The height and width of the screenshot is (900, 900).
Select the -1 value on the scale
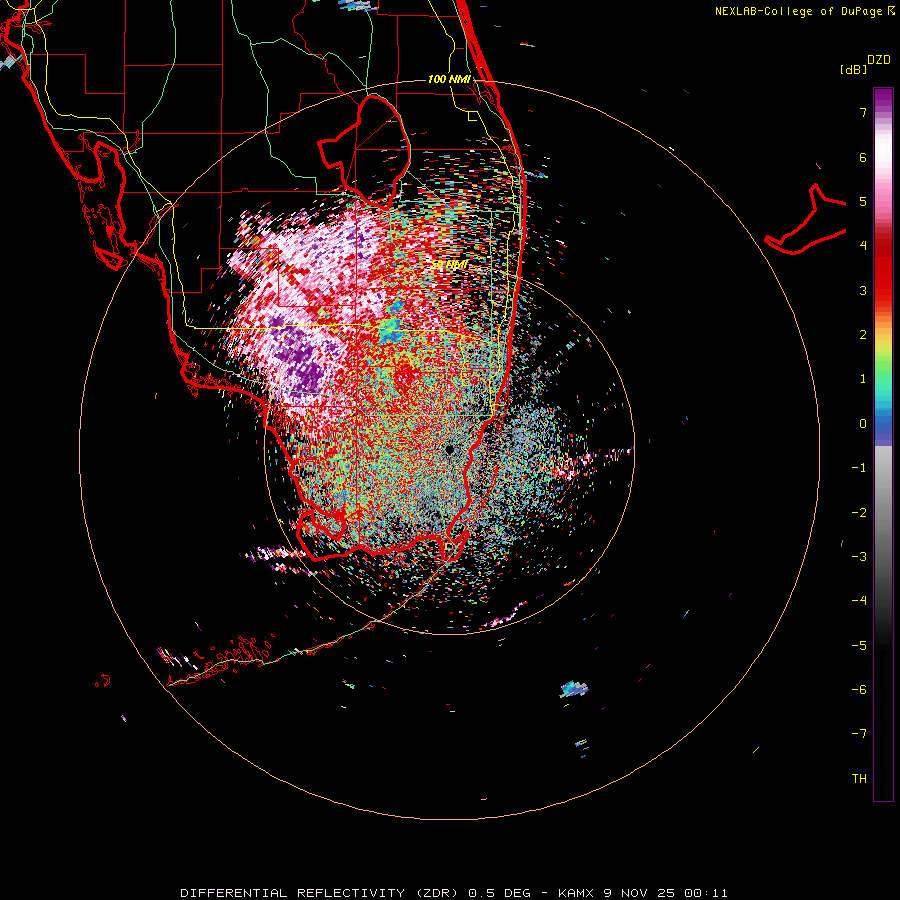pos(859,468)
